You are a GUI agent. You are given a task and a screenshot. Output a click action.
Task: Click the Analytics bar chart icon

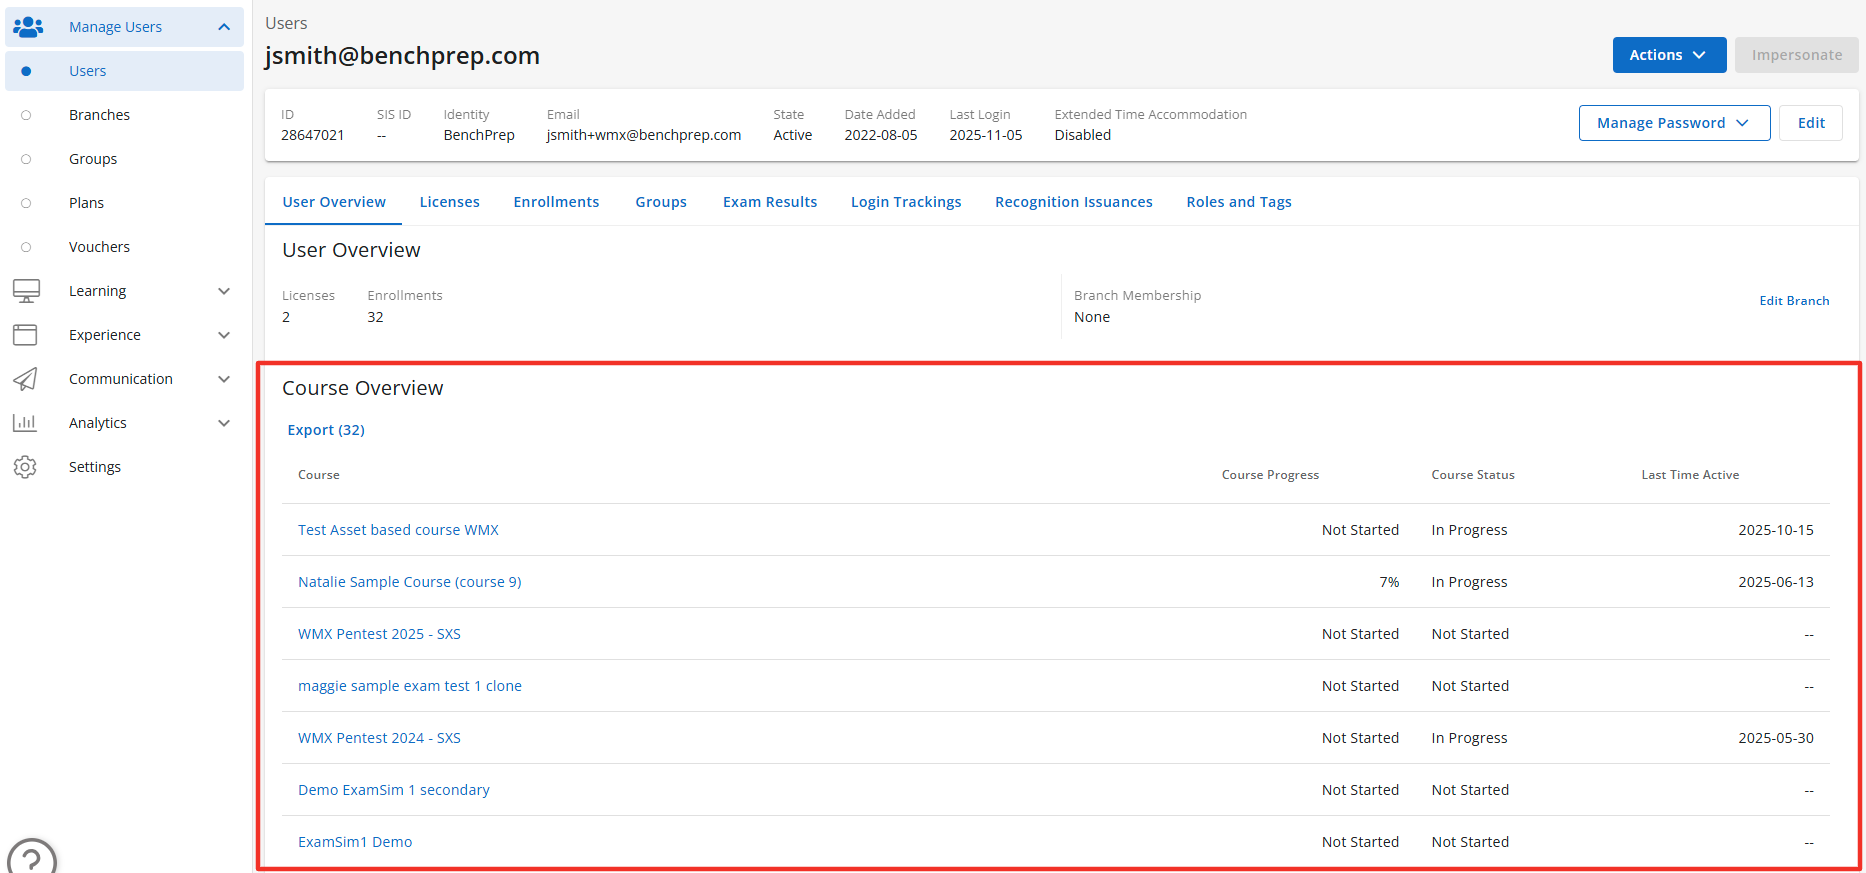coord(26,423)
